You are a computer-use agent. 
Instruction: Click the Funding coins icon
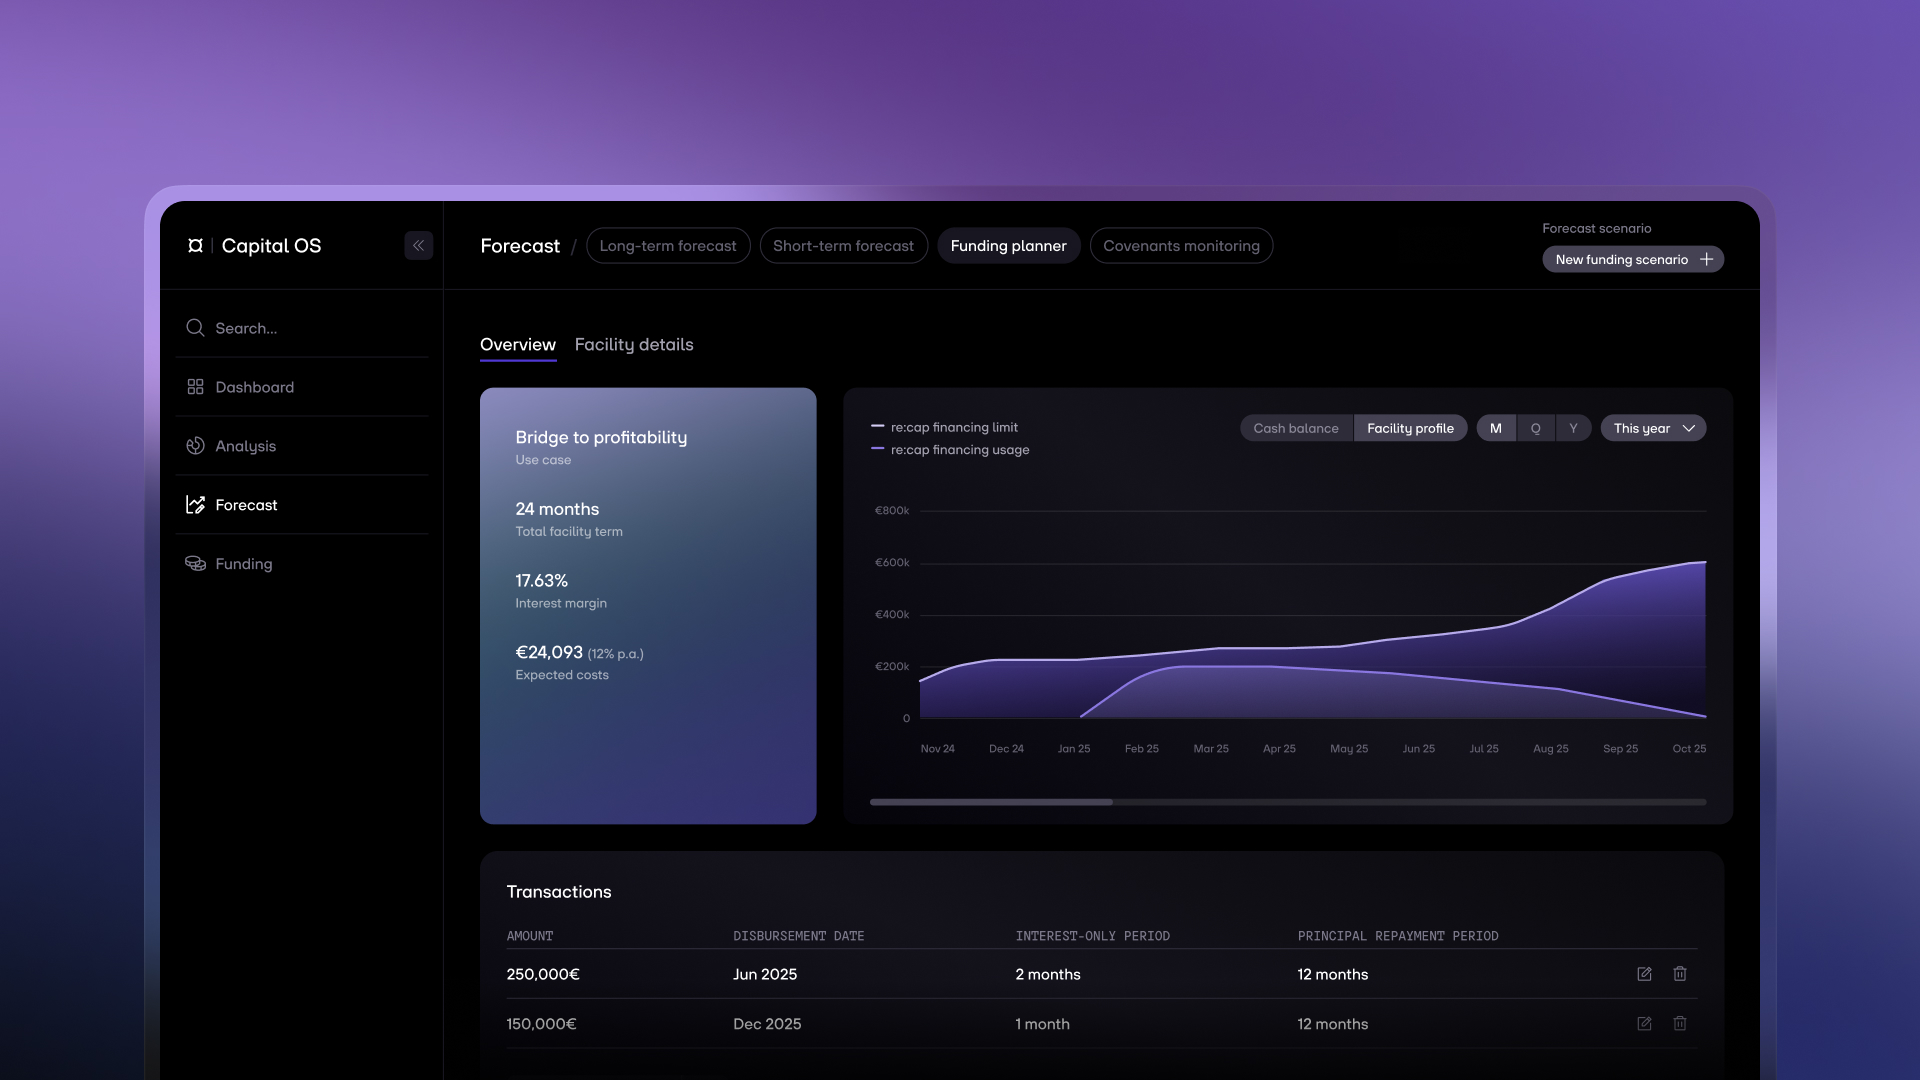coord(195,564)
